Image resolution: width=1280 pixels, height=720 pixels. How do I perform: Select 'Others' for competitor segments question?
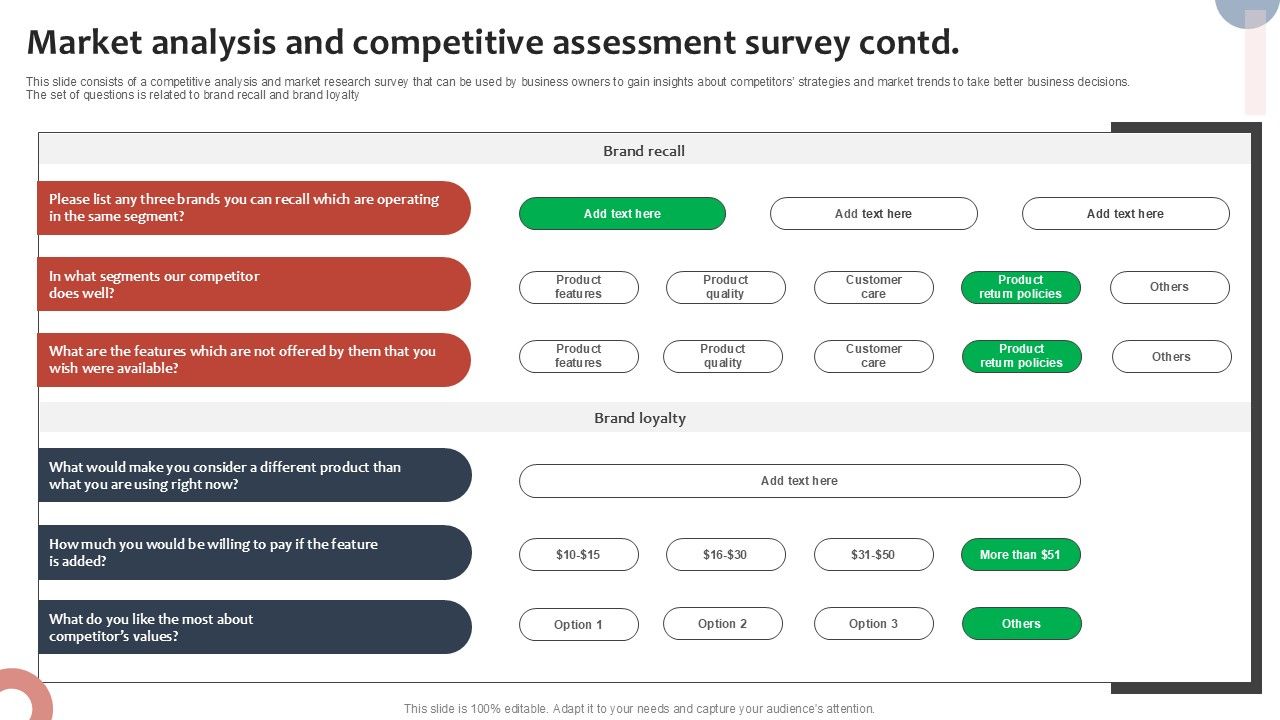[x=1169, y=287]
